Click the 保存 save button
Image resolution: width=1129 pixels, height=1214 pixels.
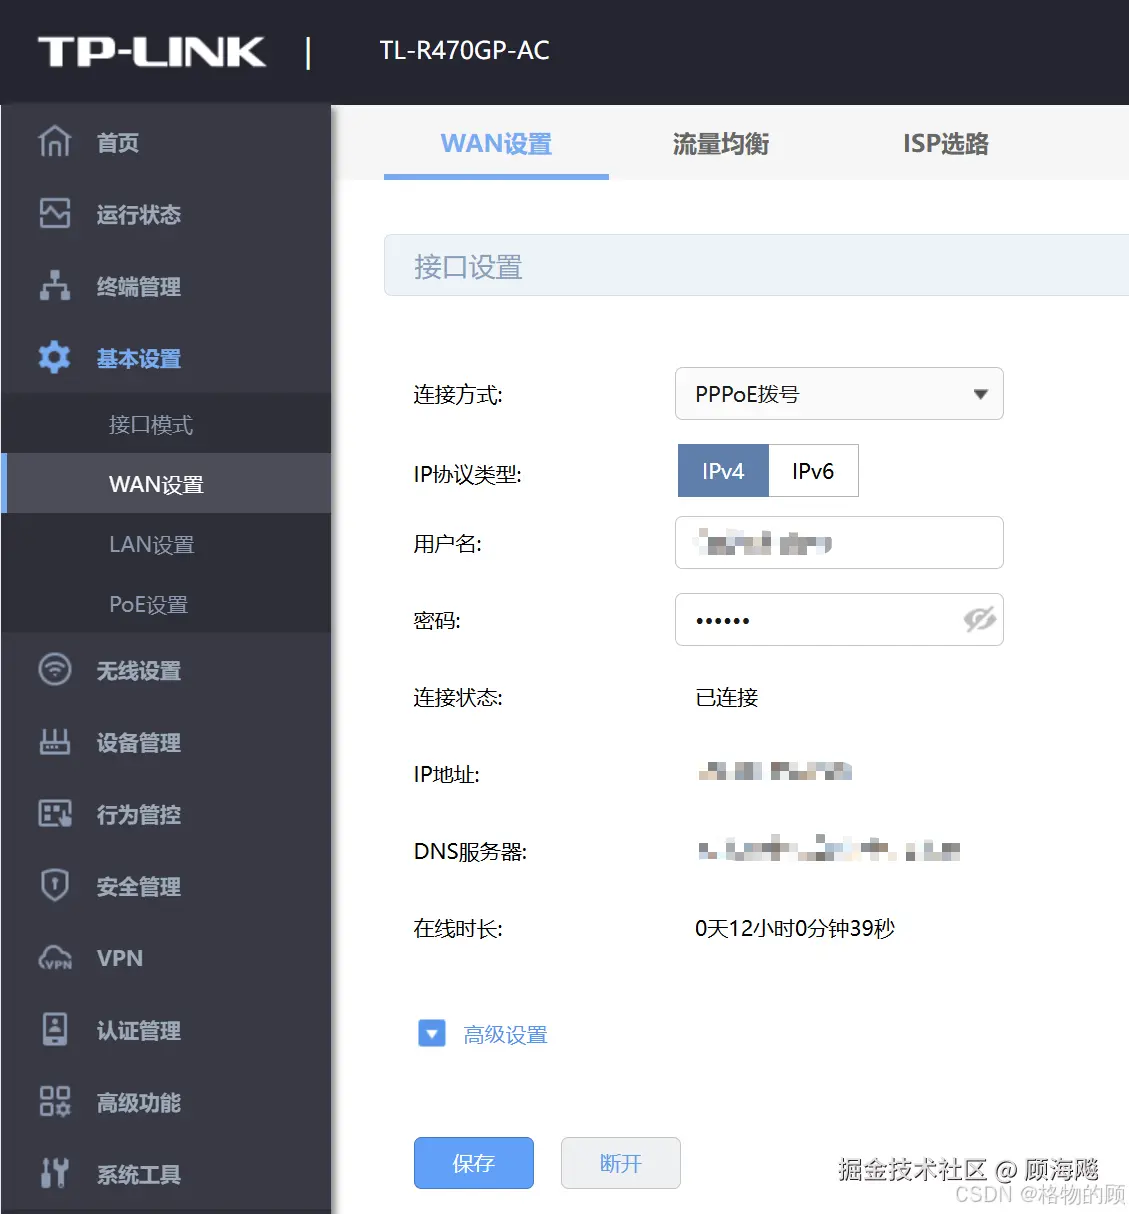click(473, 1163)
